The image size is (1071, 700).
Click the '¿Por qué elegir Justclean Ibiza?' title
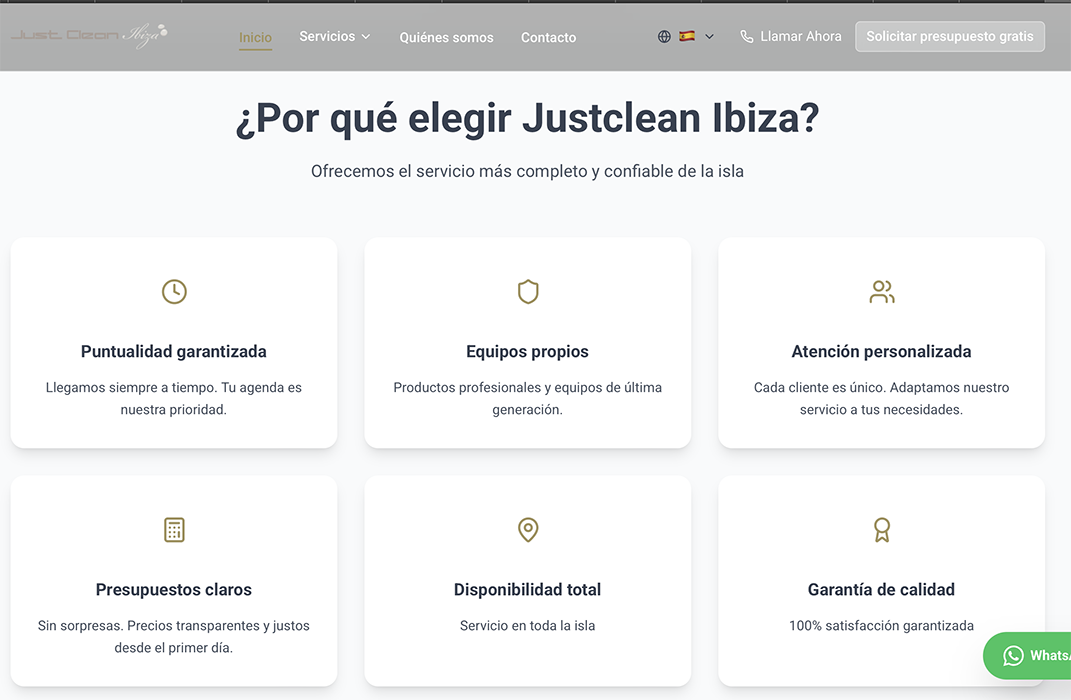[x=527, y=119]
